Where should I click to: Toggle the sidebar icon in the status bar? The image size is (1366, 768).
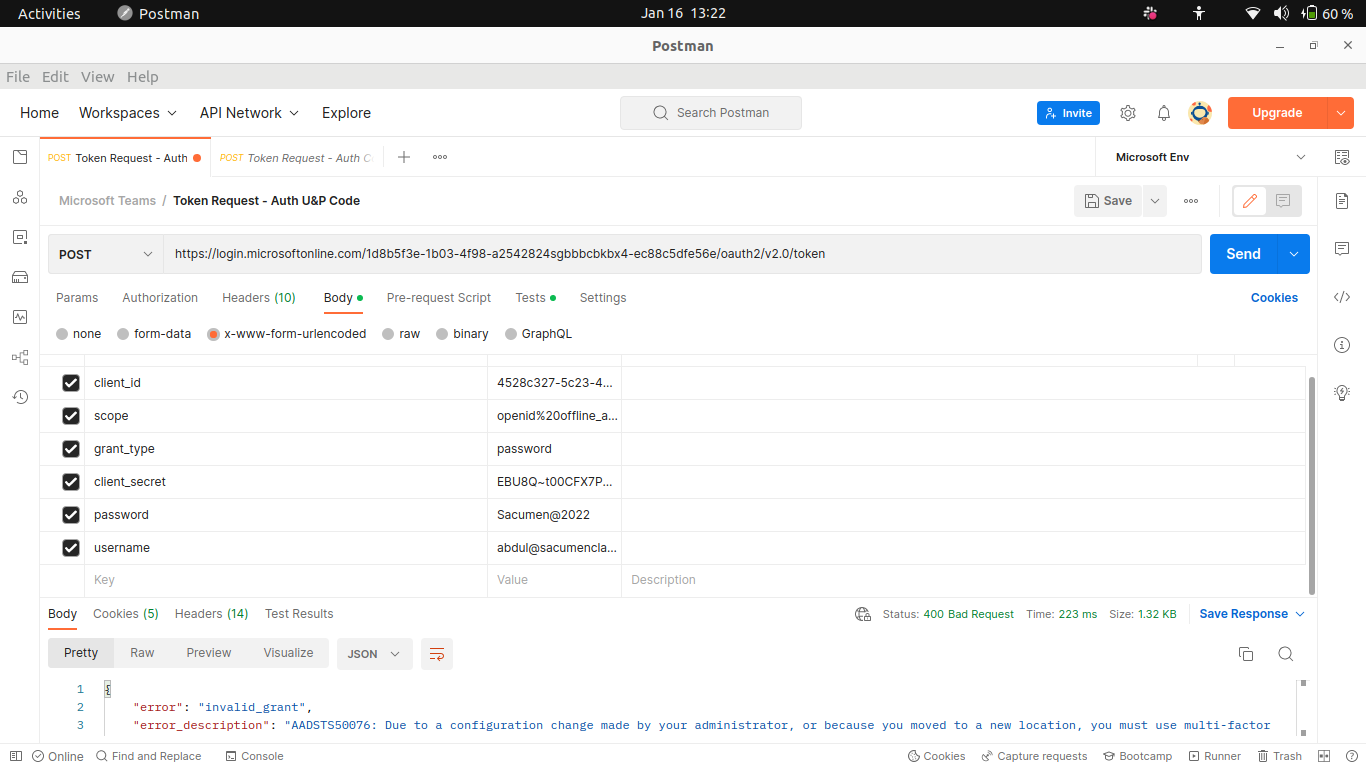[x=16, y=756]
